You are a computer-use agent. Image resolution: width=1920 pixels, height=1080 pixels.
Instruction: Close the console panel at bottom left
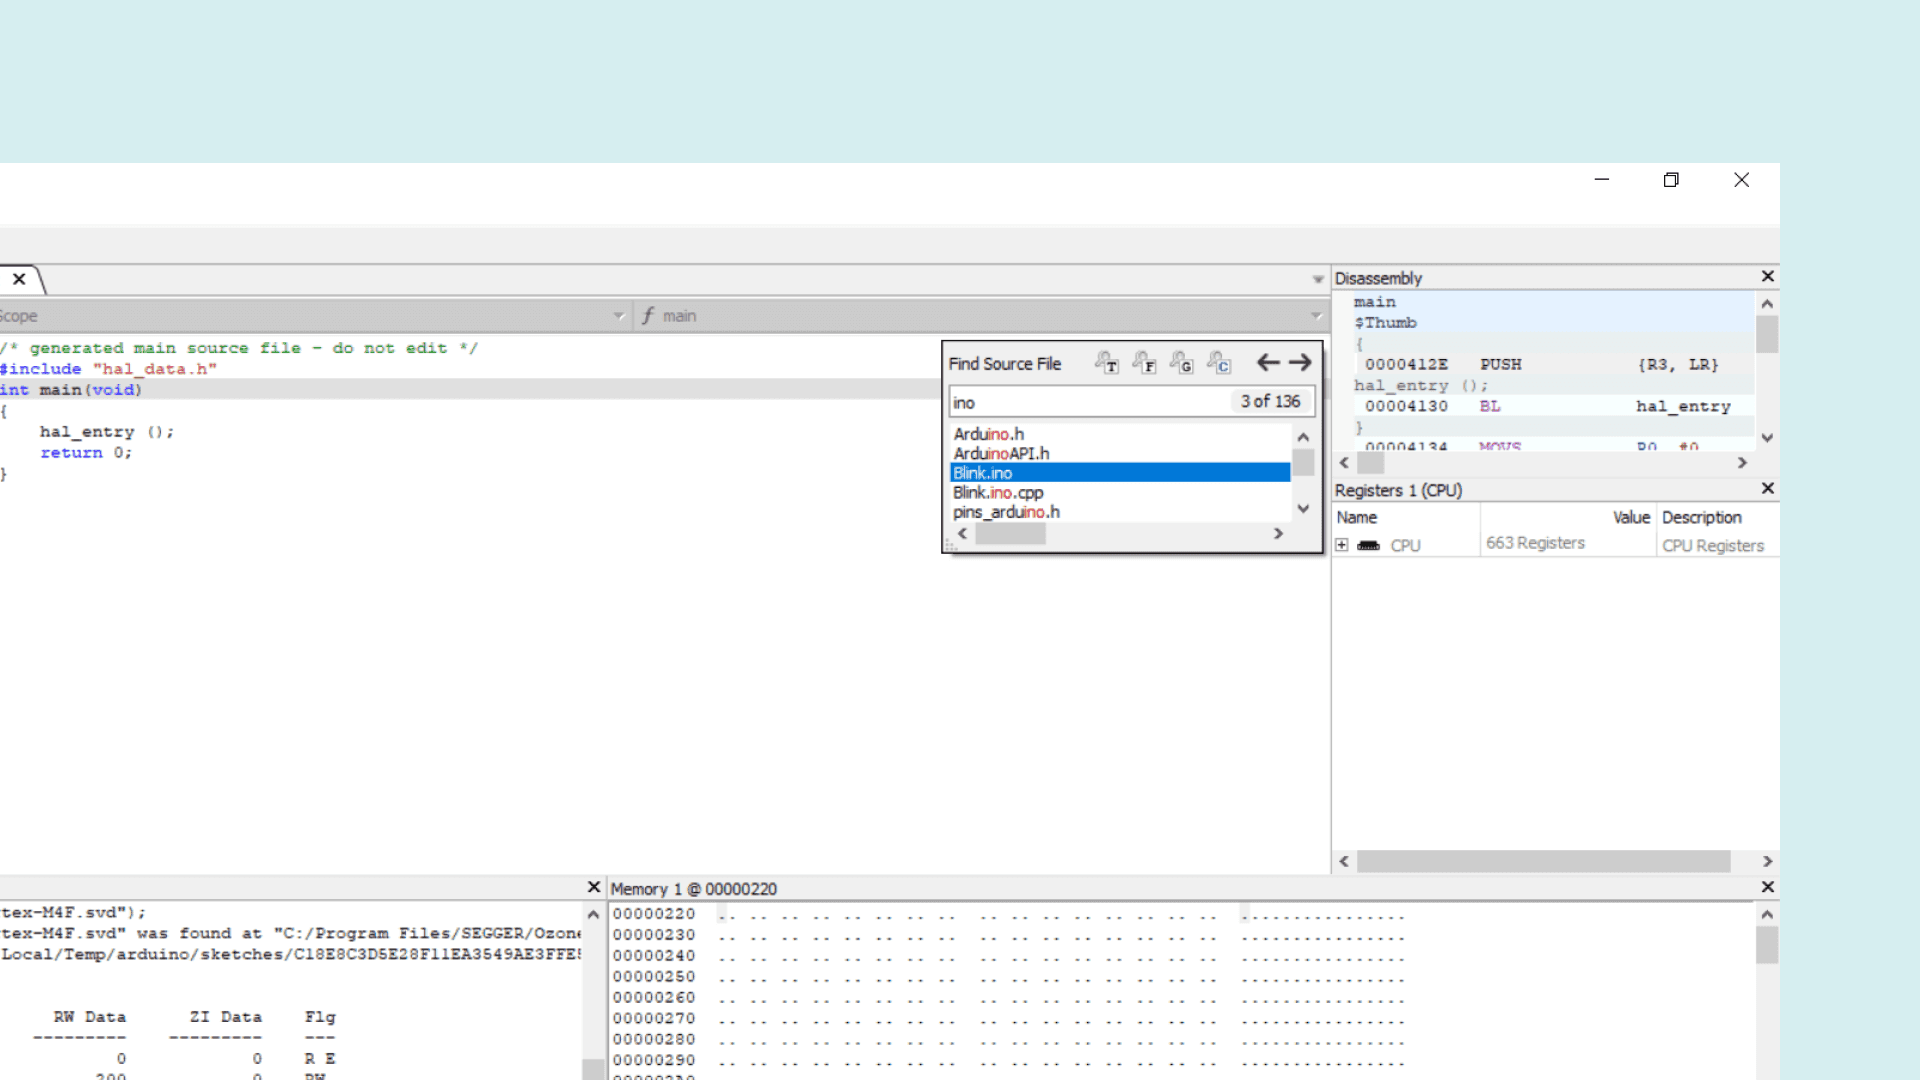coord(593,888)
